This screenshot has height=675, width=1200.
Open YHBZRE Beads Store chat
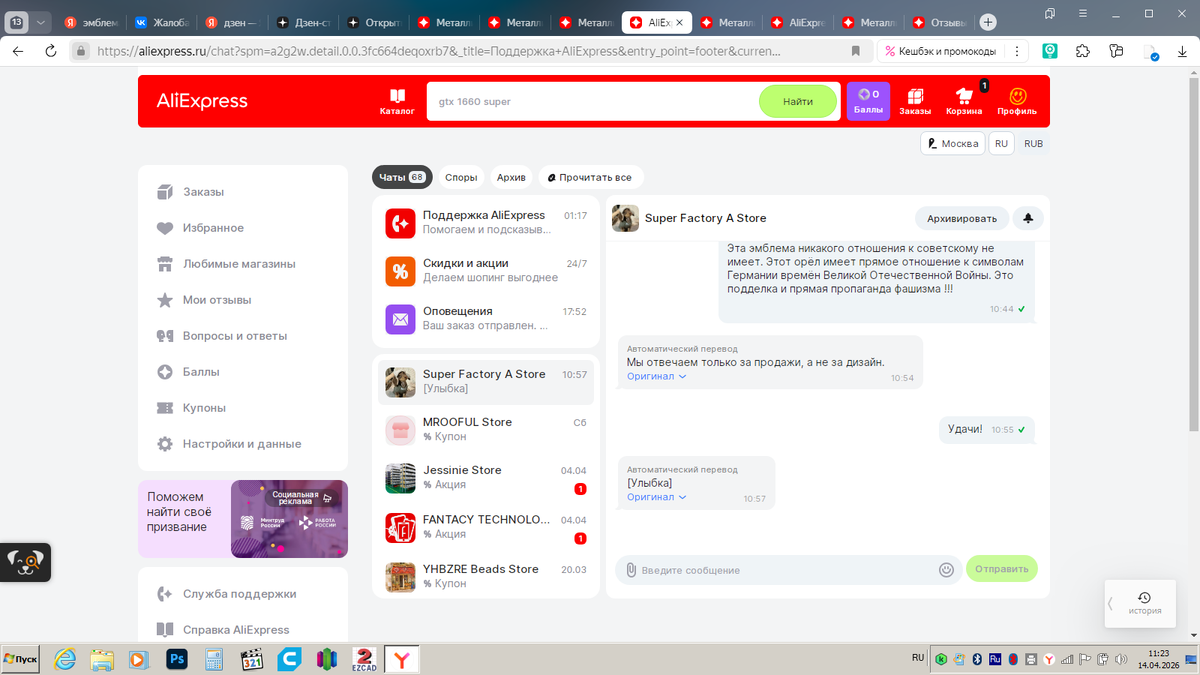click(x=486, y=576)
